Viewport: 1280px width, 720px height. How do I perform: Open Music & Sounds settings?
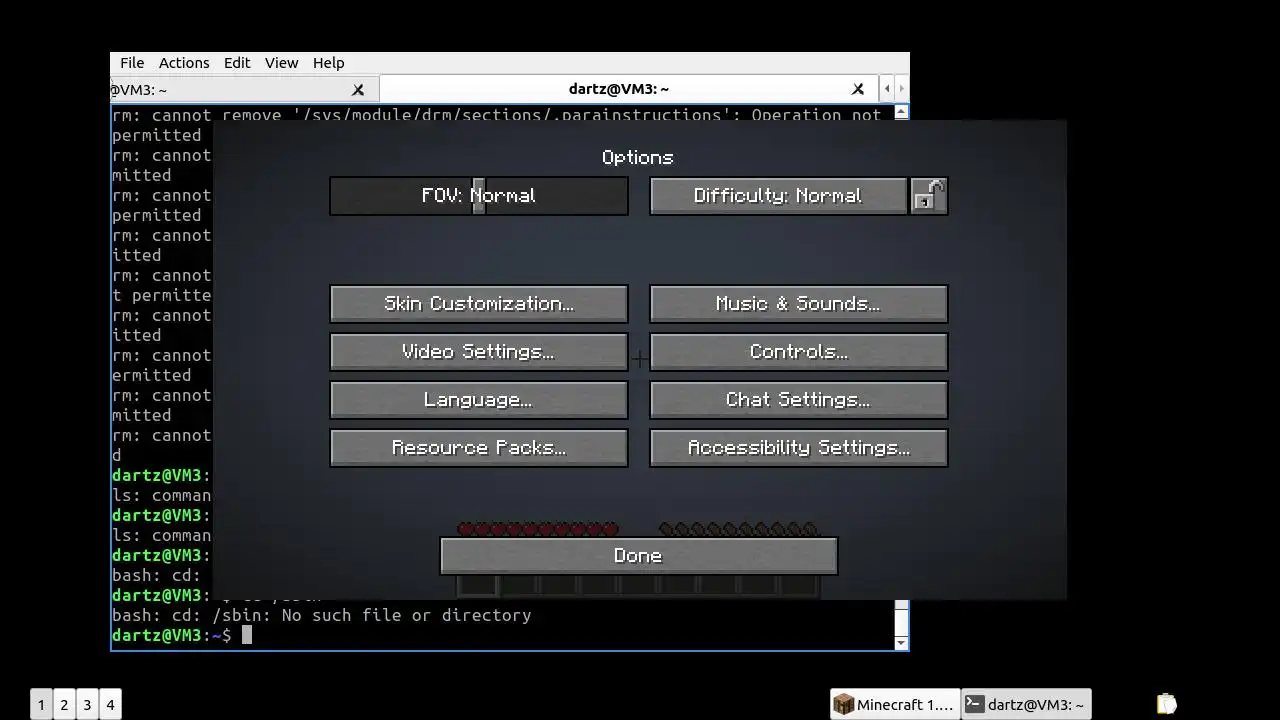click(x=798, y=304)
